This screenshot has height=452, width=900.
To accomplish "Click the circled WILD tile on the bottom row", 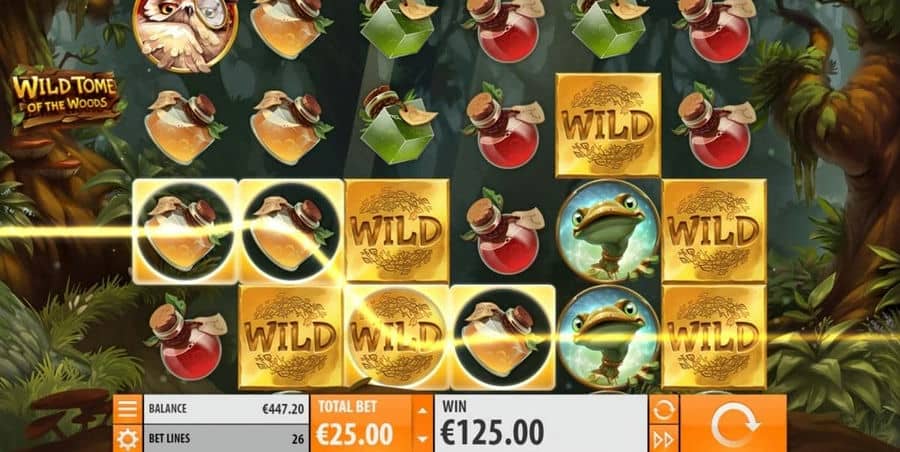I will coord(397,338).
